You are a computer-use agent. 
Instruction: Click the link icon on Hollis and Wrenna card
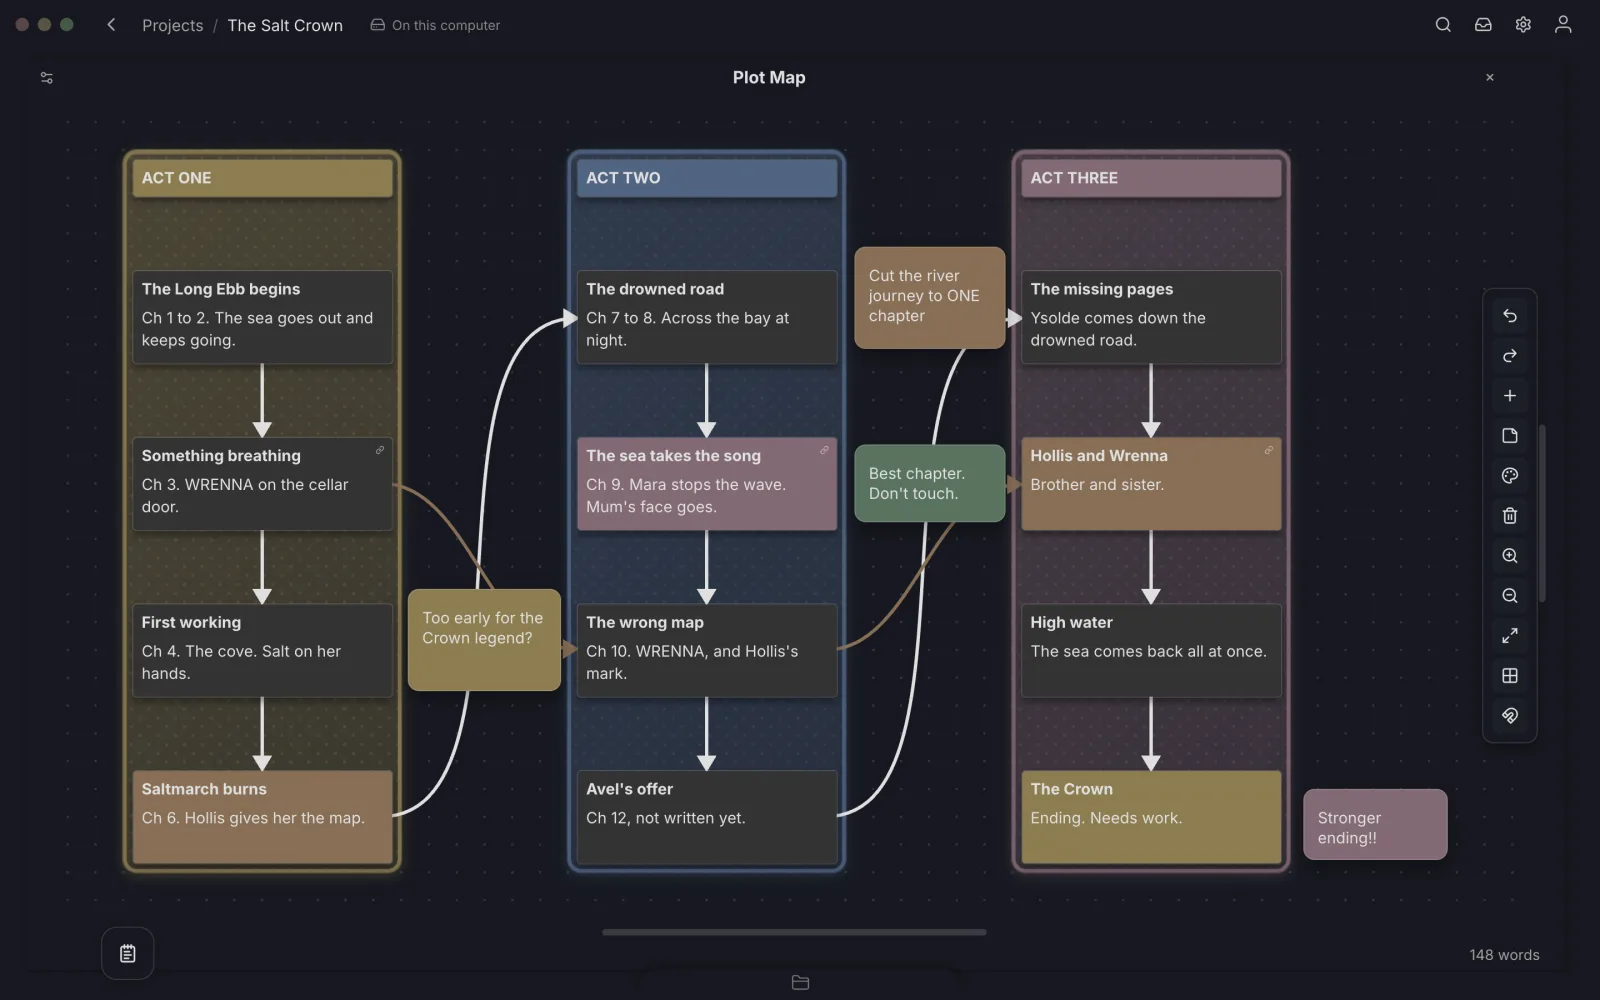pos(1268,451)
